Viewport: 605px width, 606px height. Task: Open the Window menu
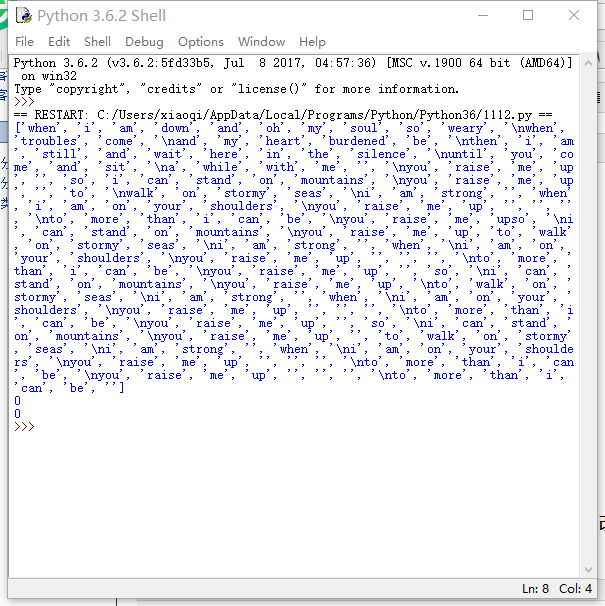[x=261, y=41]
